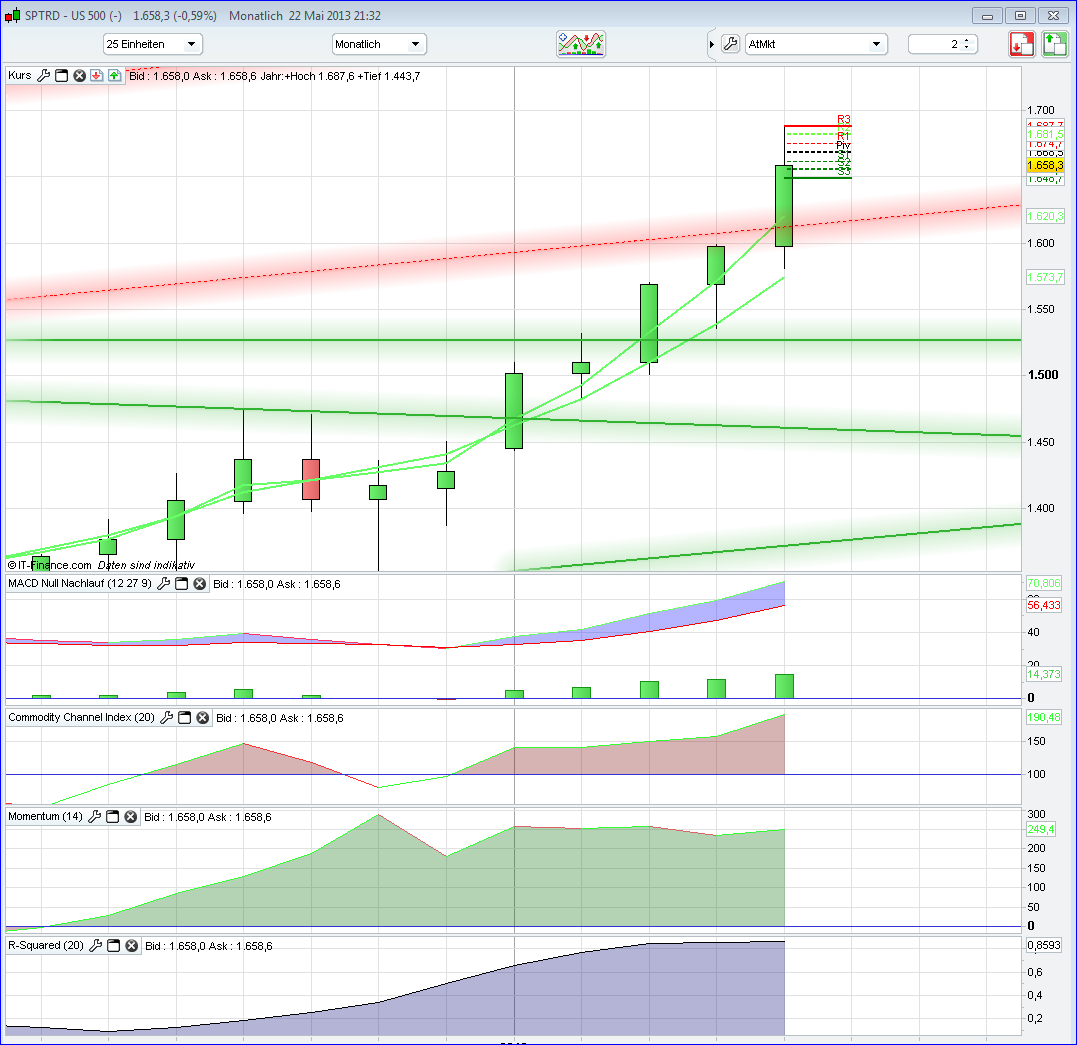Click the Commodity Channel Index (20) label
1077x1045 pixels.
point(82,717)
